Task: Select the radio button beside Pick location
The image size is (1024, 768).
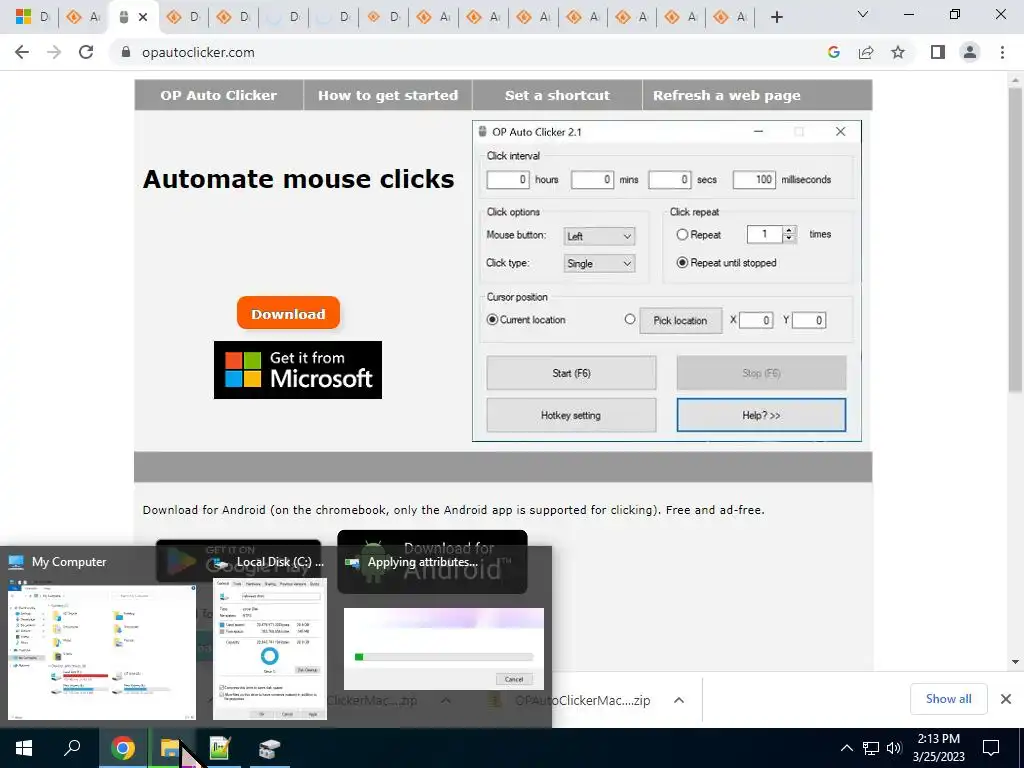Action: [630, 319]
